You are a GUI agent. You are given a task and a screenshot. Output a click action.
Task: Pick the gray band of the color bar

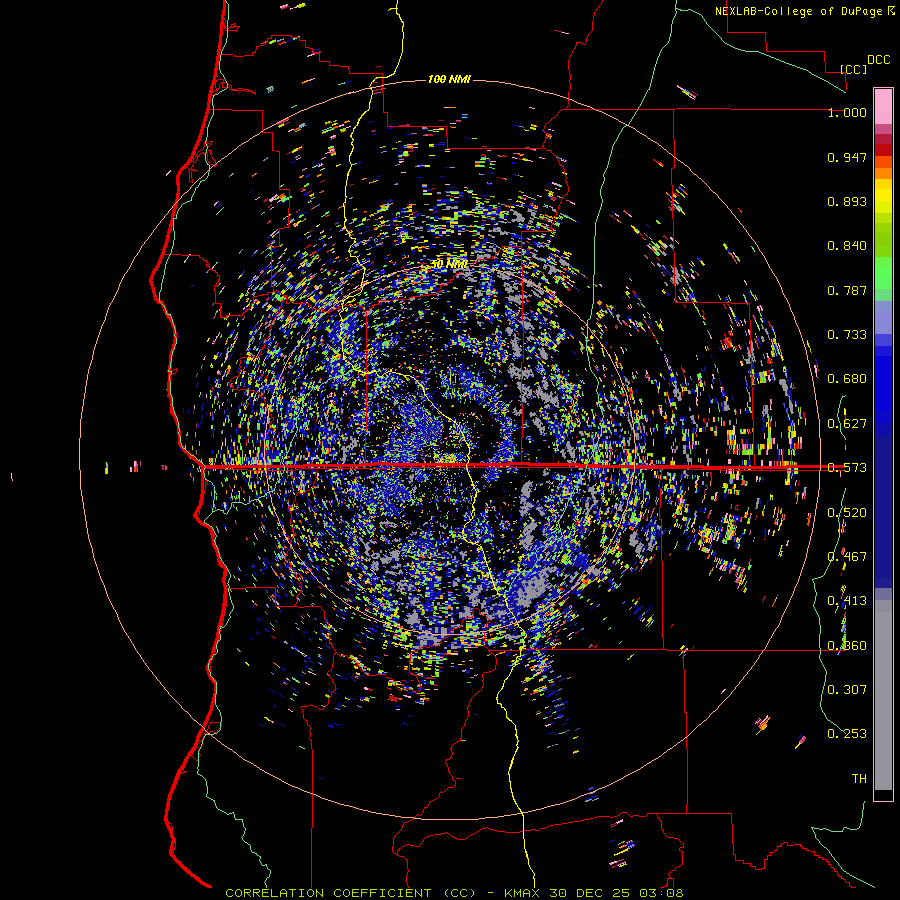point(883,695)
